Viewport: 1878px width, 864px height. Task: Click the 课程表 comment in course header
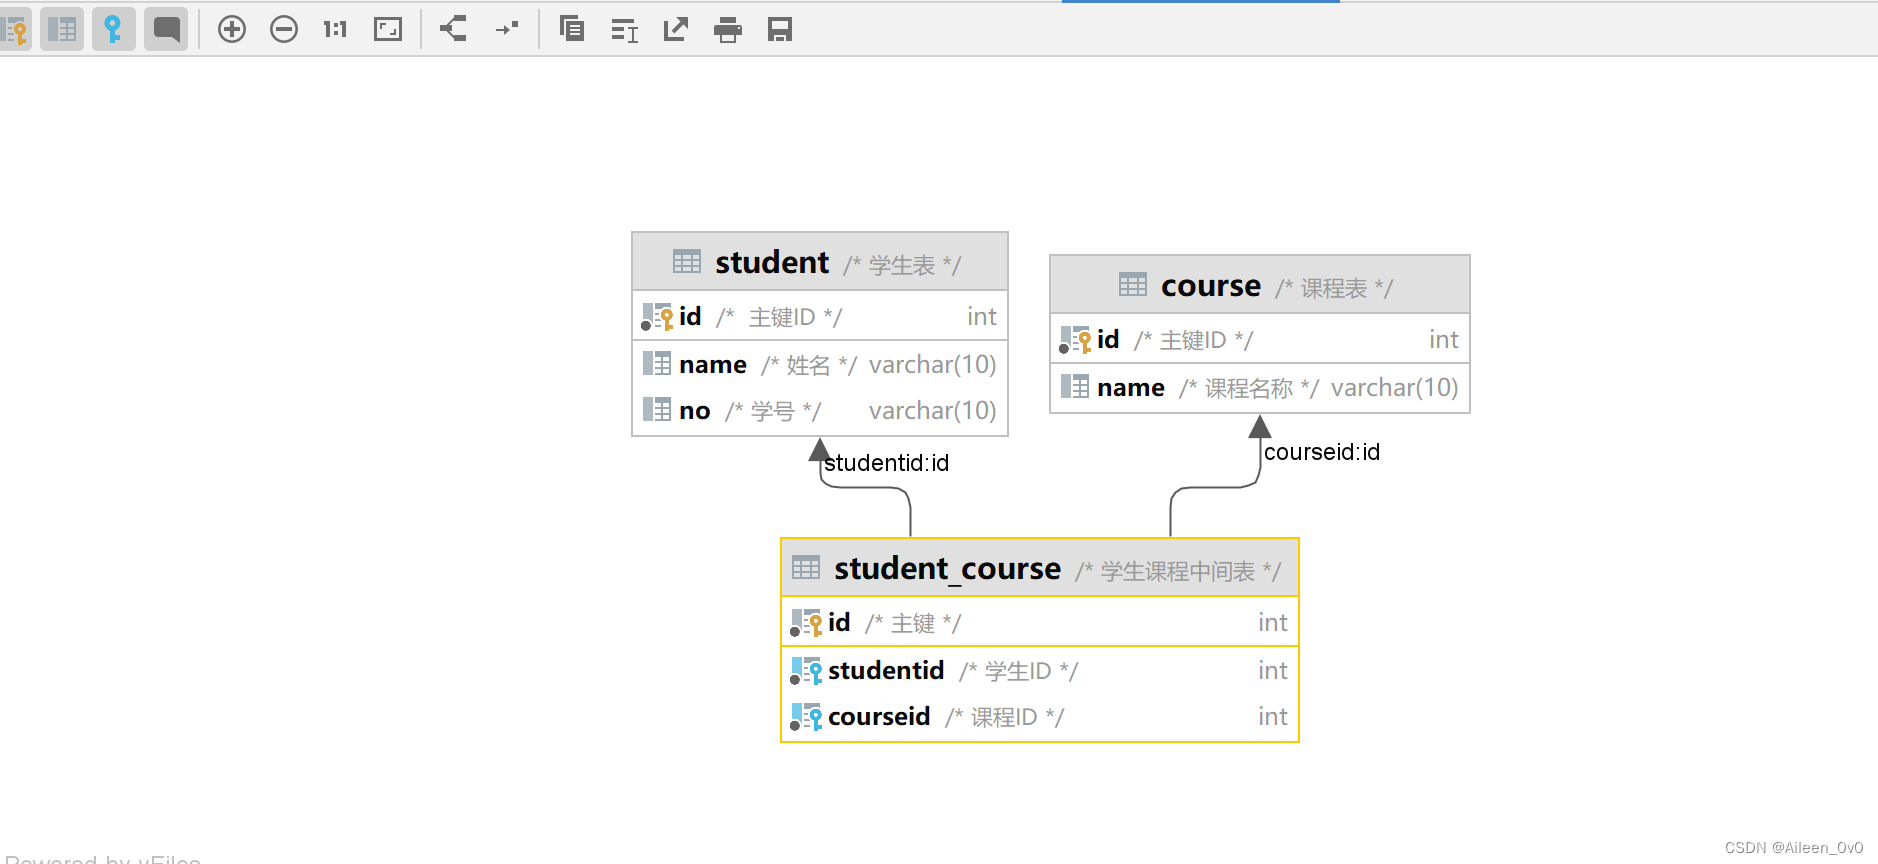[x=1334, y=288]
